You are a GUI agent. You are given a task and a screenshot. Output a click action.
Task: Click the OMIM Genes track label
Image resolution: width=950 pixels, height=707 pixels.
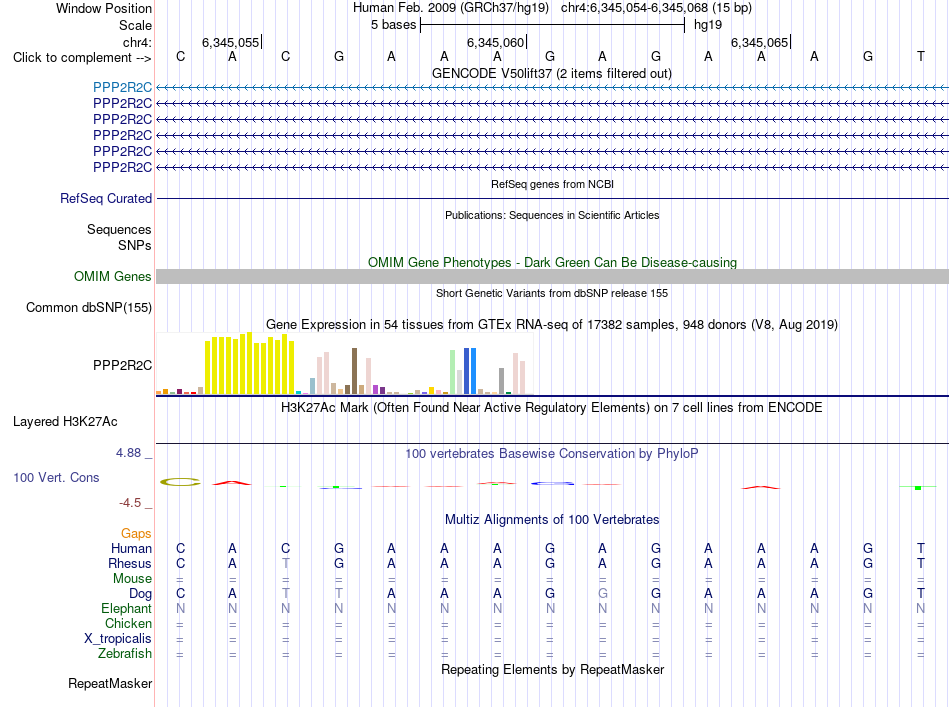coord(113,276)
